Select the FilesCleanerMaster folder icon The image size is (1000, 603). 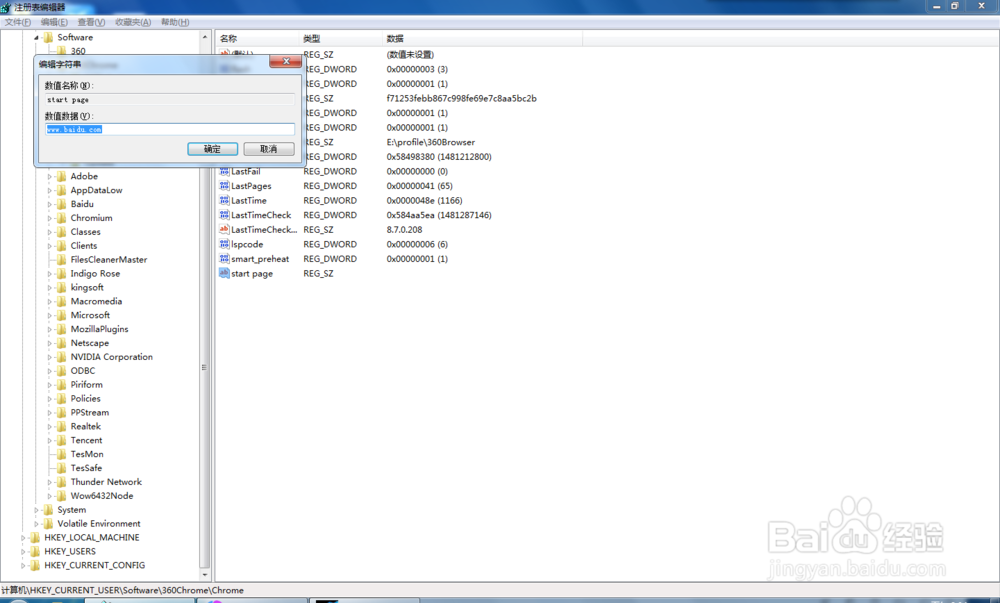pos(62,259)
